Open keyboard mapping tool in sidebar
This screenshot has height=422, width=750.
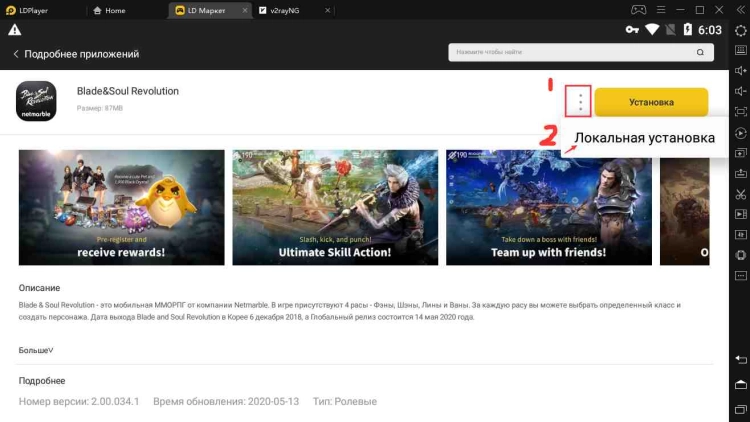(740, 50)
